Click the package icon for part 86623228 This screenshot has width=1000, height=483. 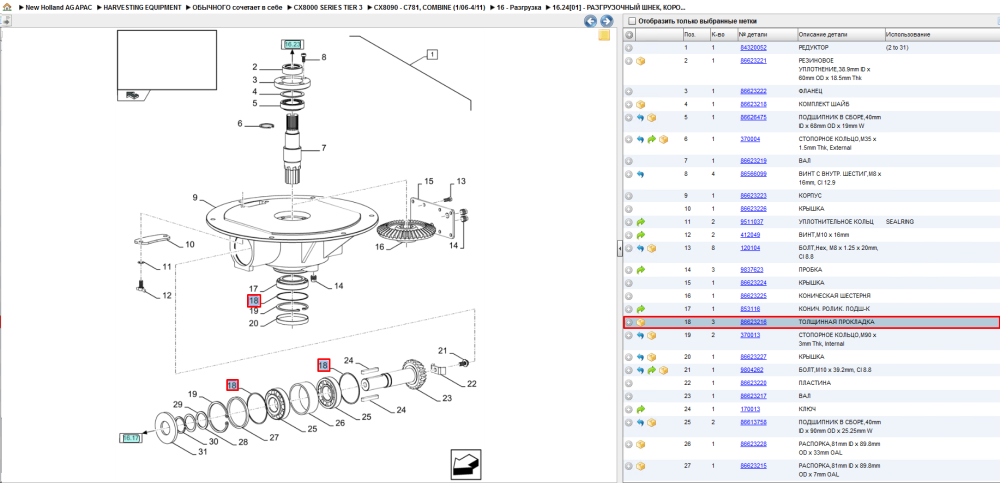point(641,444)
